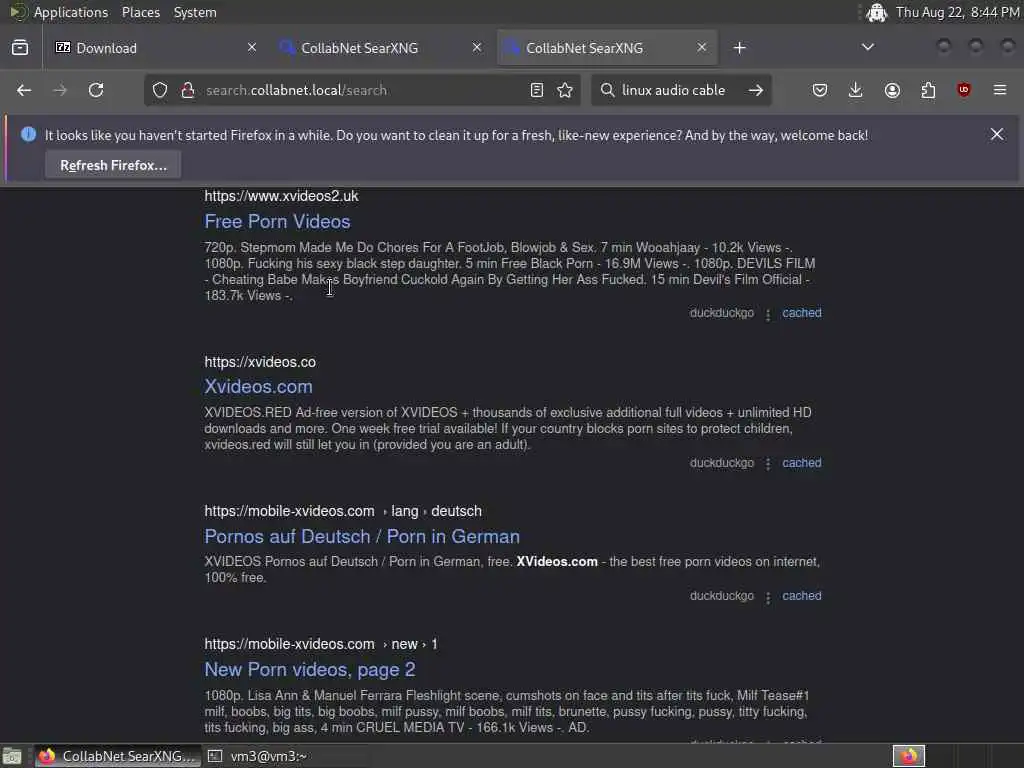Click the duckduckgo label on lang › deutsch result
This screenshot has width=1024, height=768.
722,596
